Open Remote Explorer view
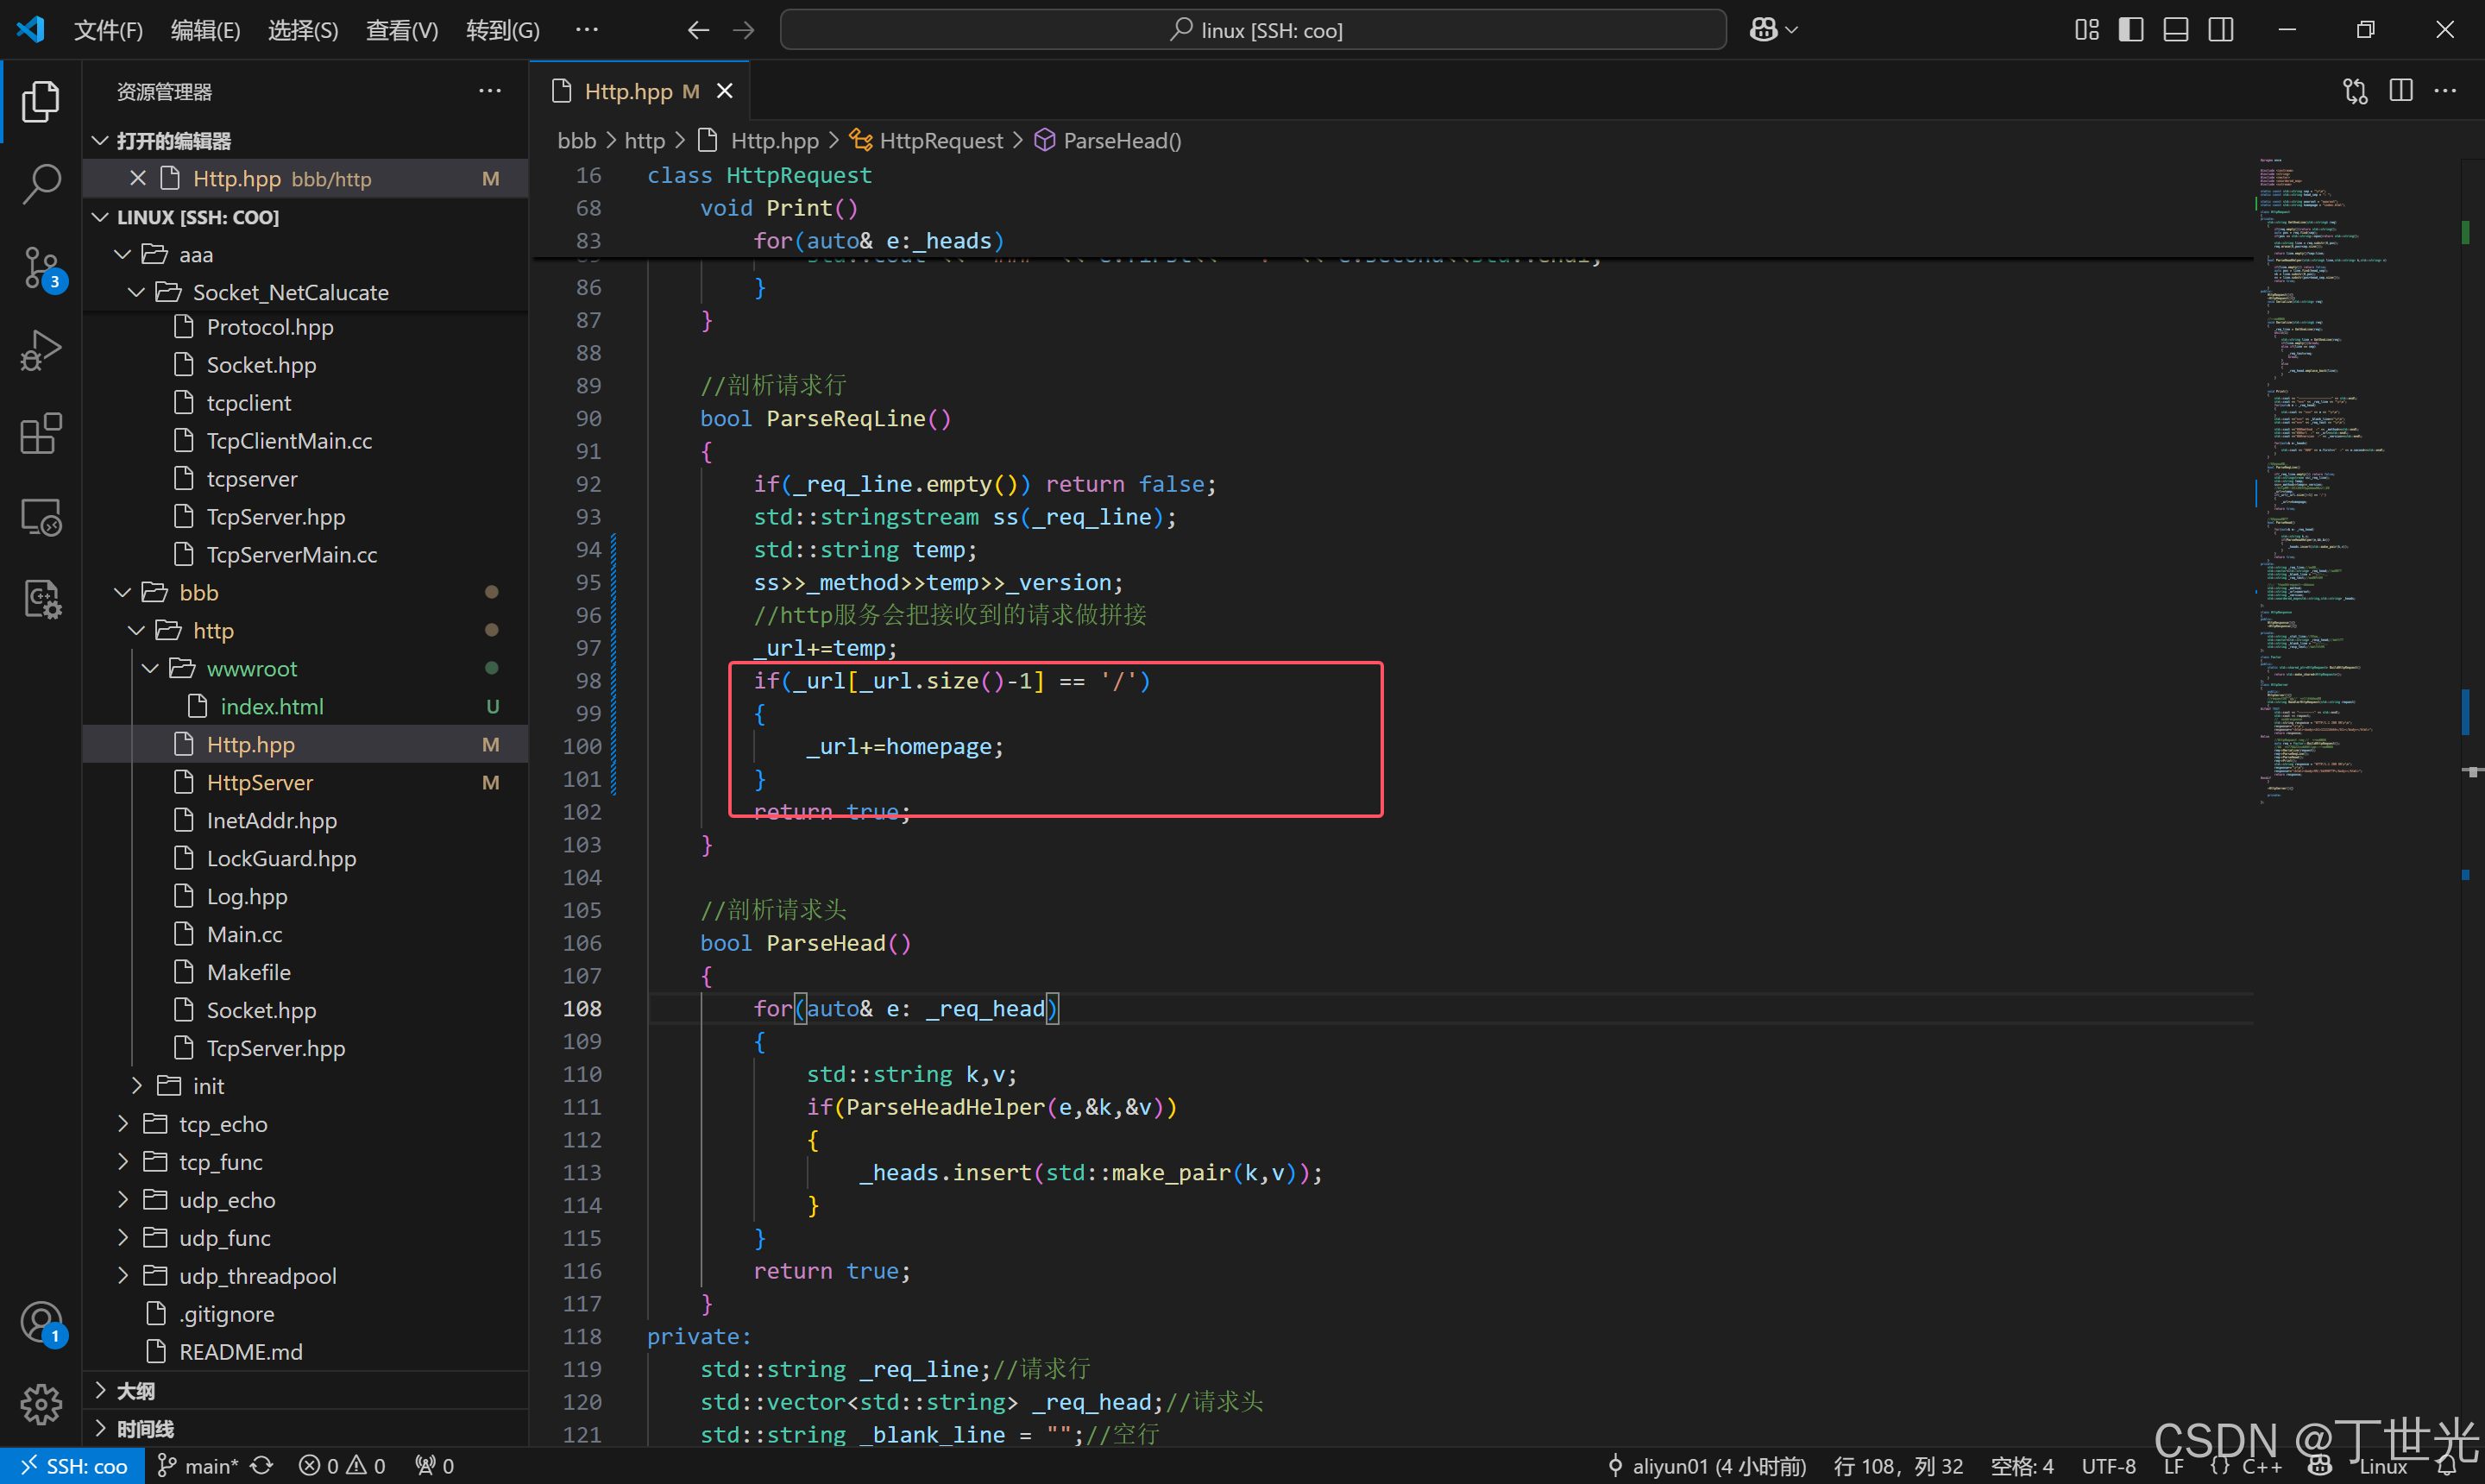This screenshot has width=2485, height=1484. pos(41,517)
